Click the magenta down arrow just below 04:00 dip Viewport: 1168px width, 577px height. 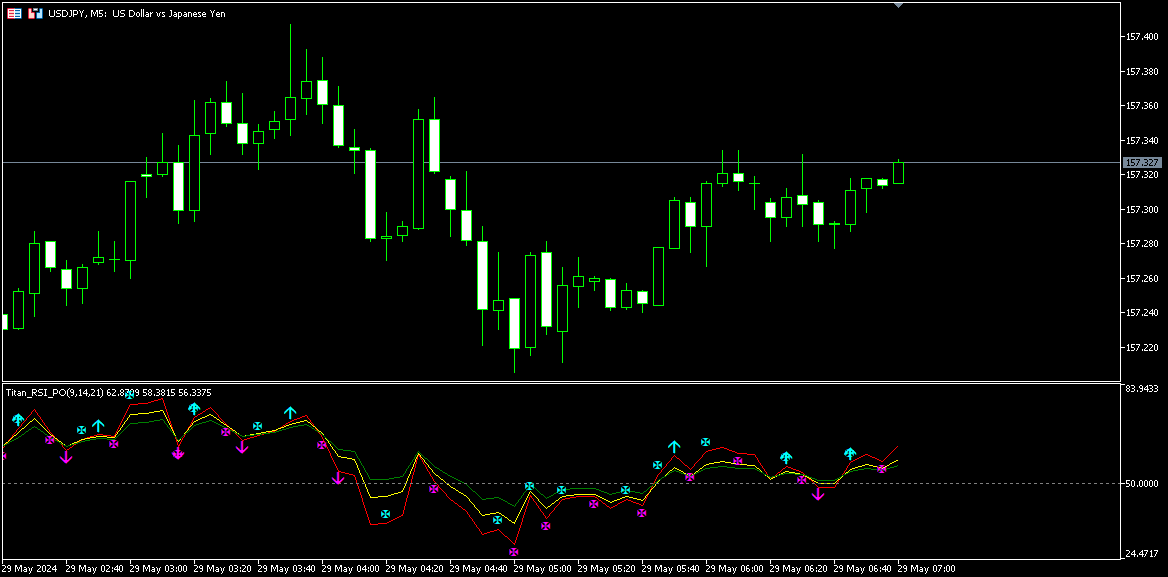[x=338, y=479]
